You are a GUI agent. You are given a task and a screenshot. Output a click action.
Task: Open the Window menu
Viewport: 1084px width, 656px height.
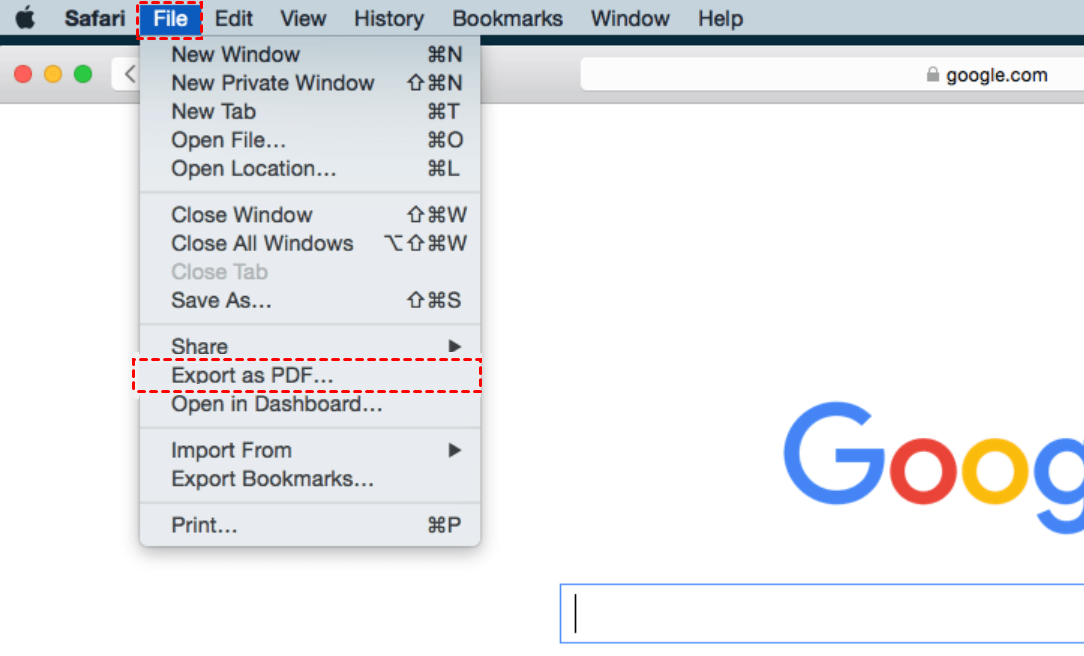(630, 19)
